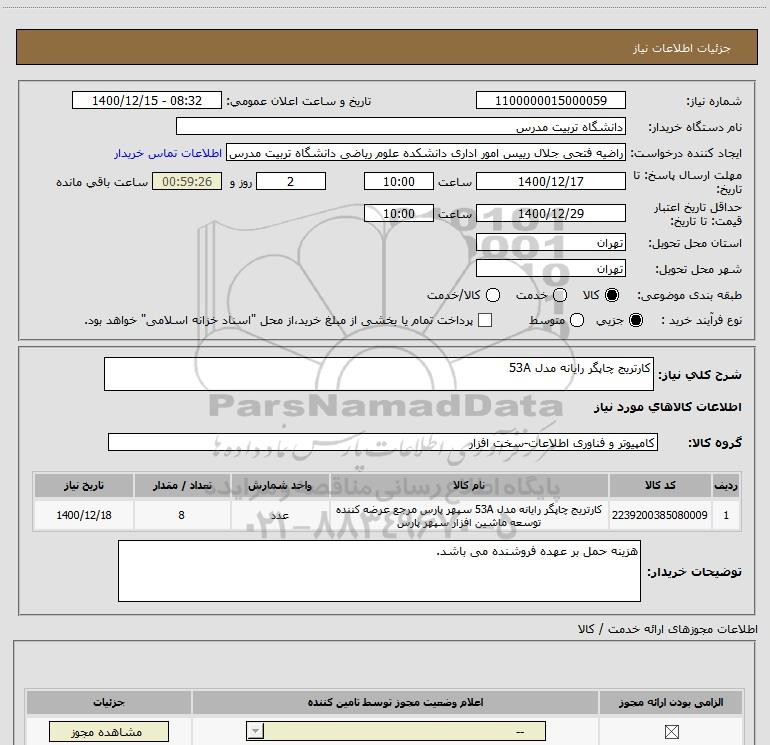Image resolution: width=770 pixels, height=745 pixels.
Task: Click the ردیف cell with number 1
Action: [x=726, y=515]
